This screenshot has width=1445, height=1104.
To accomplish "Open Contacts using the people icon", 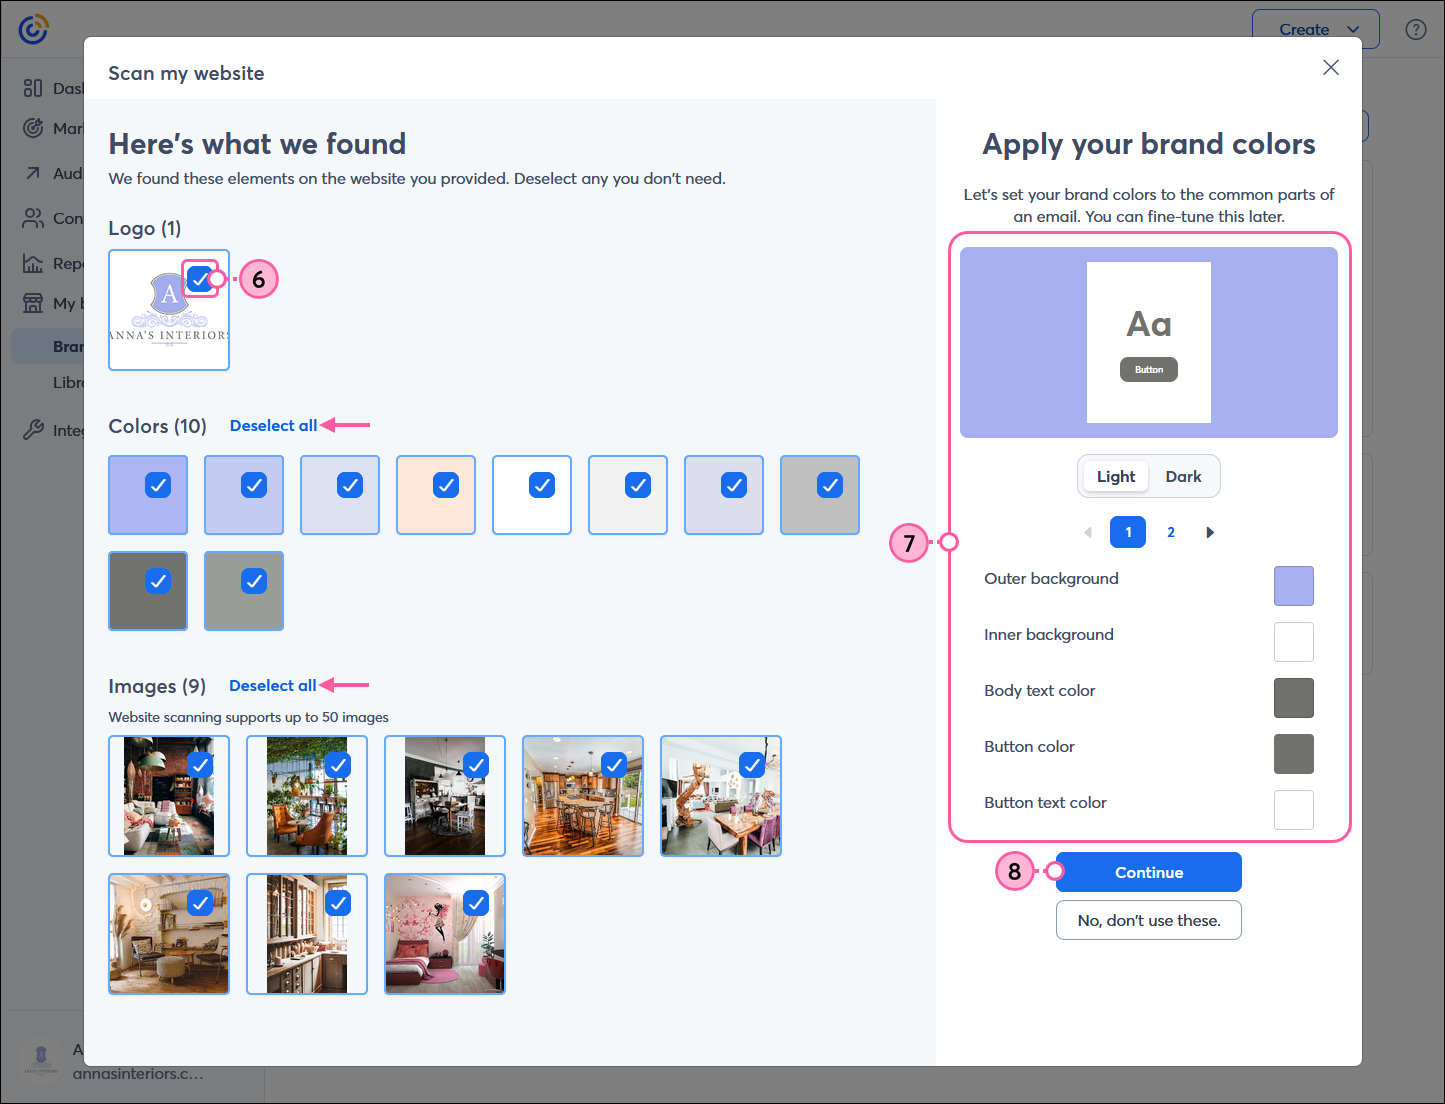I will (x=32, y=218).
